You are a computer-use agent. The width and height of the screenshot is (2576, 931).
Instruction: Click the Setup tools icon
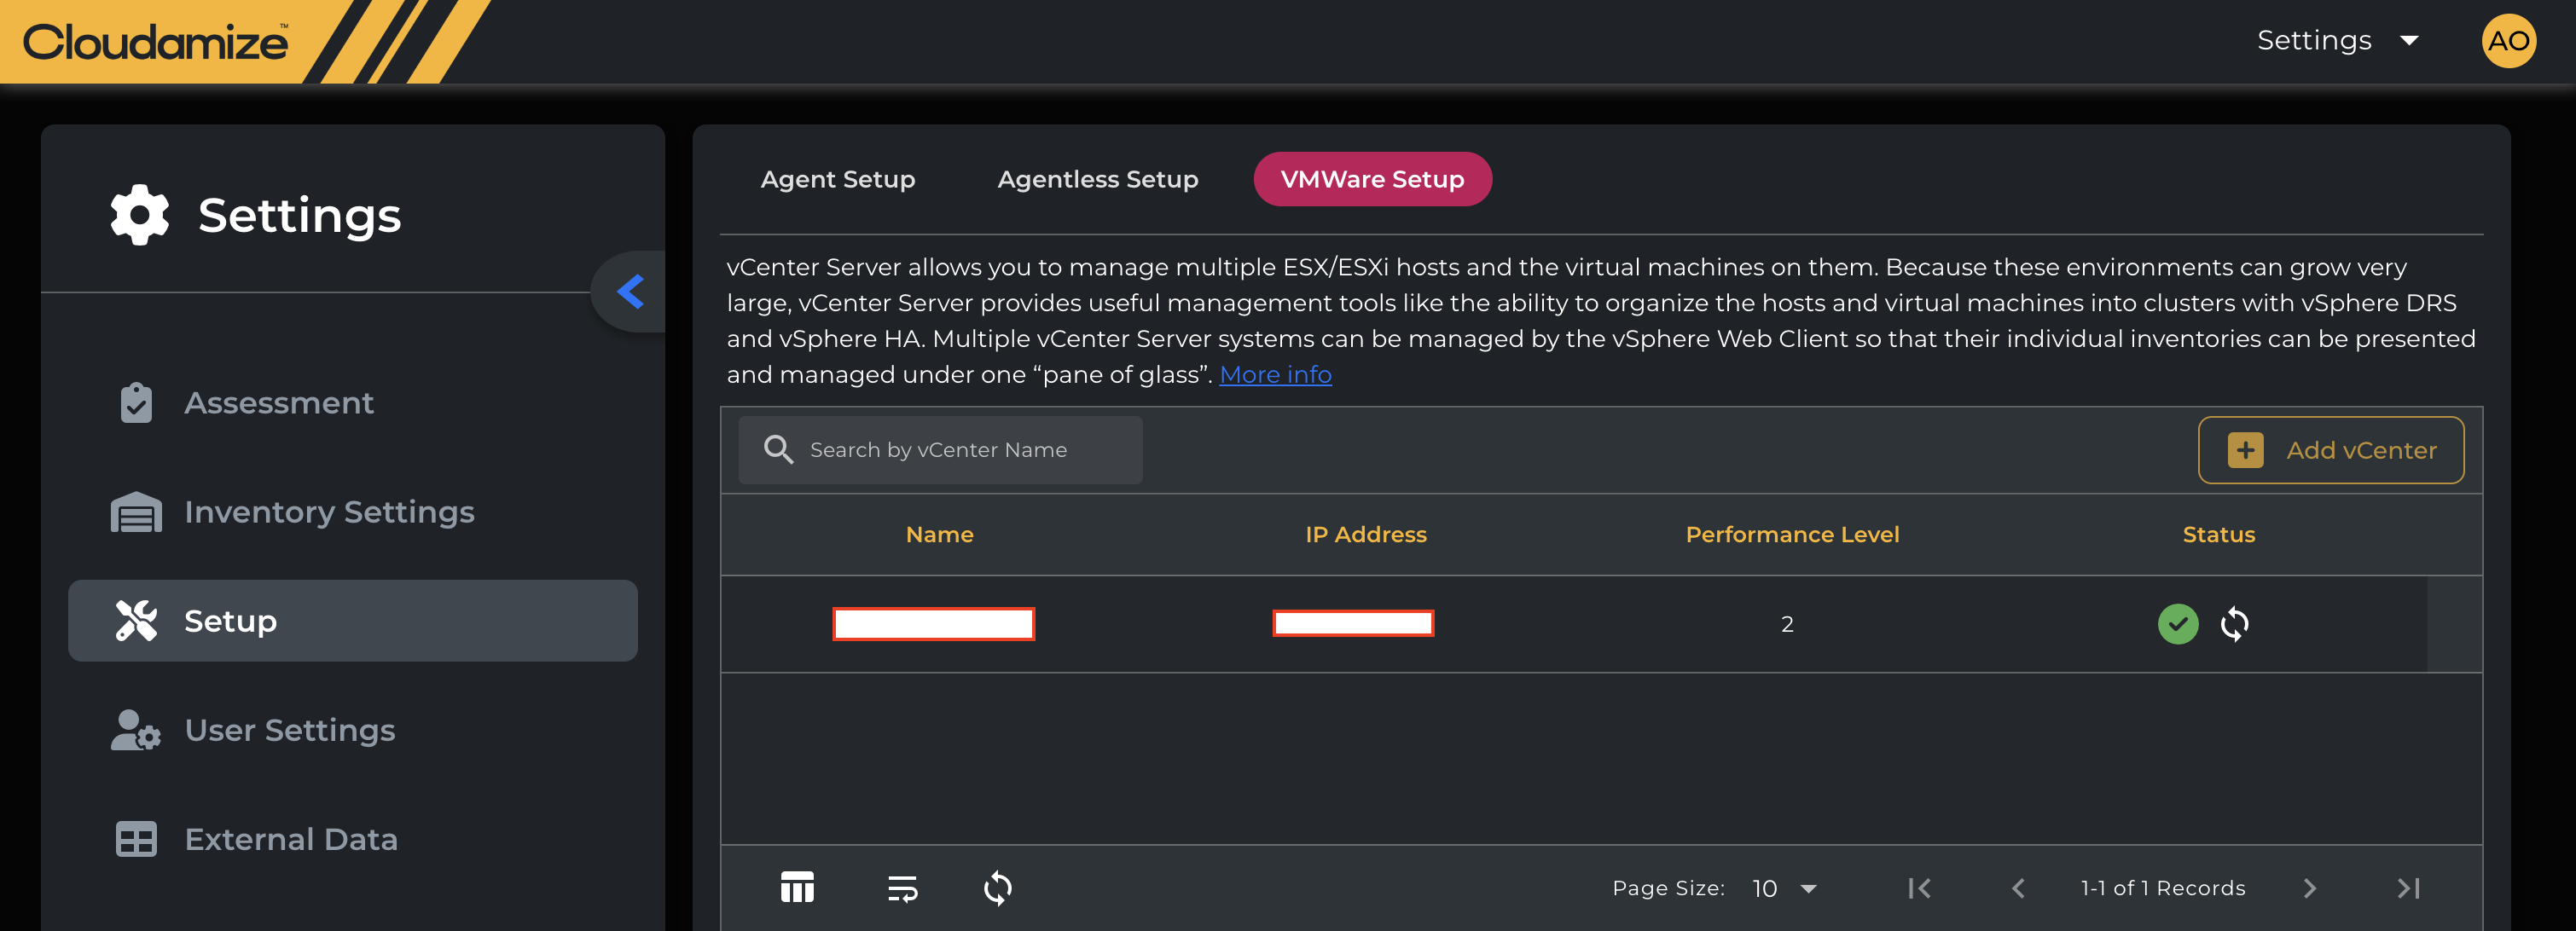coord(136,620)
